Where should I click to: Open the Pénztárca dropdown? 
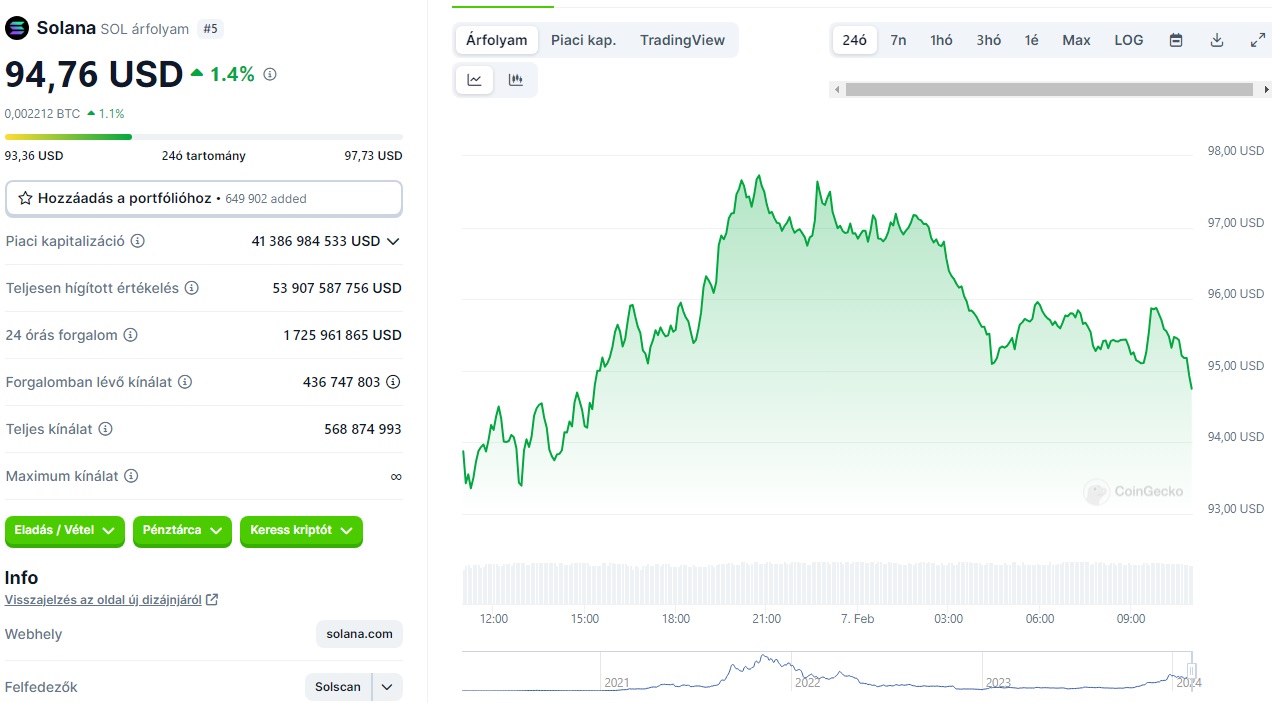(182, 531)
